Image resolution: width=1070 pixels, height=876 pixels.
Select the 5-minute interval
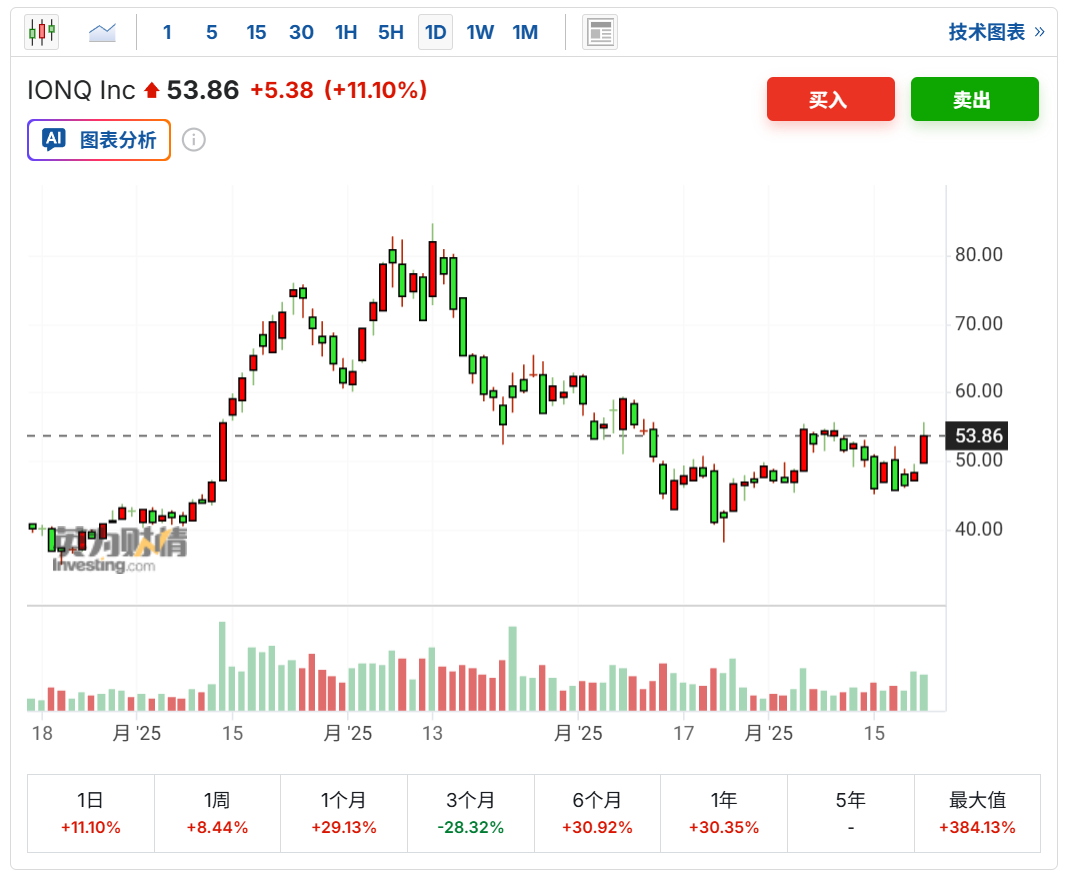tap(211, 32)
